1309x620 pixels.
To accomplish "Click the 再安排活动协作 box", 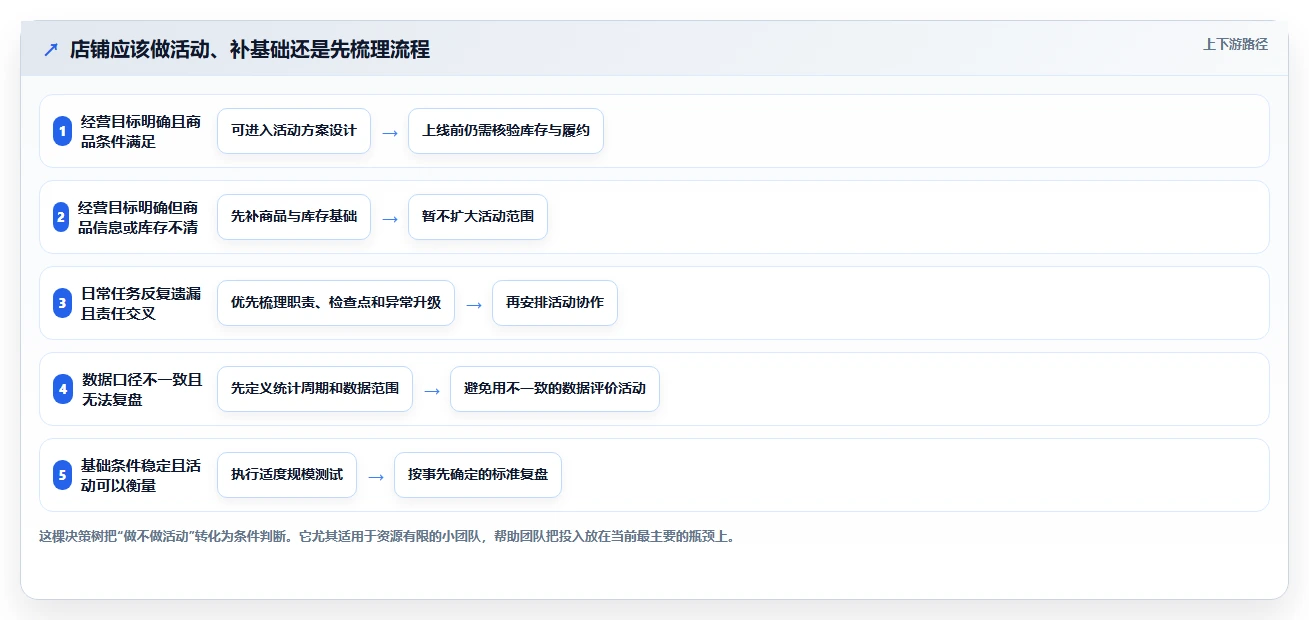I will click(x=555, y=303).
